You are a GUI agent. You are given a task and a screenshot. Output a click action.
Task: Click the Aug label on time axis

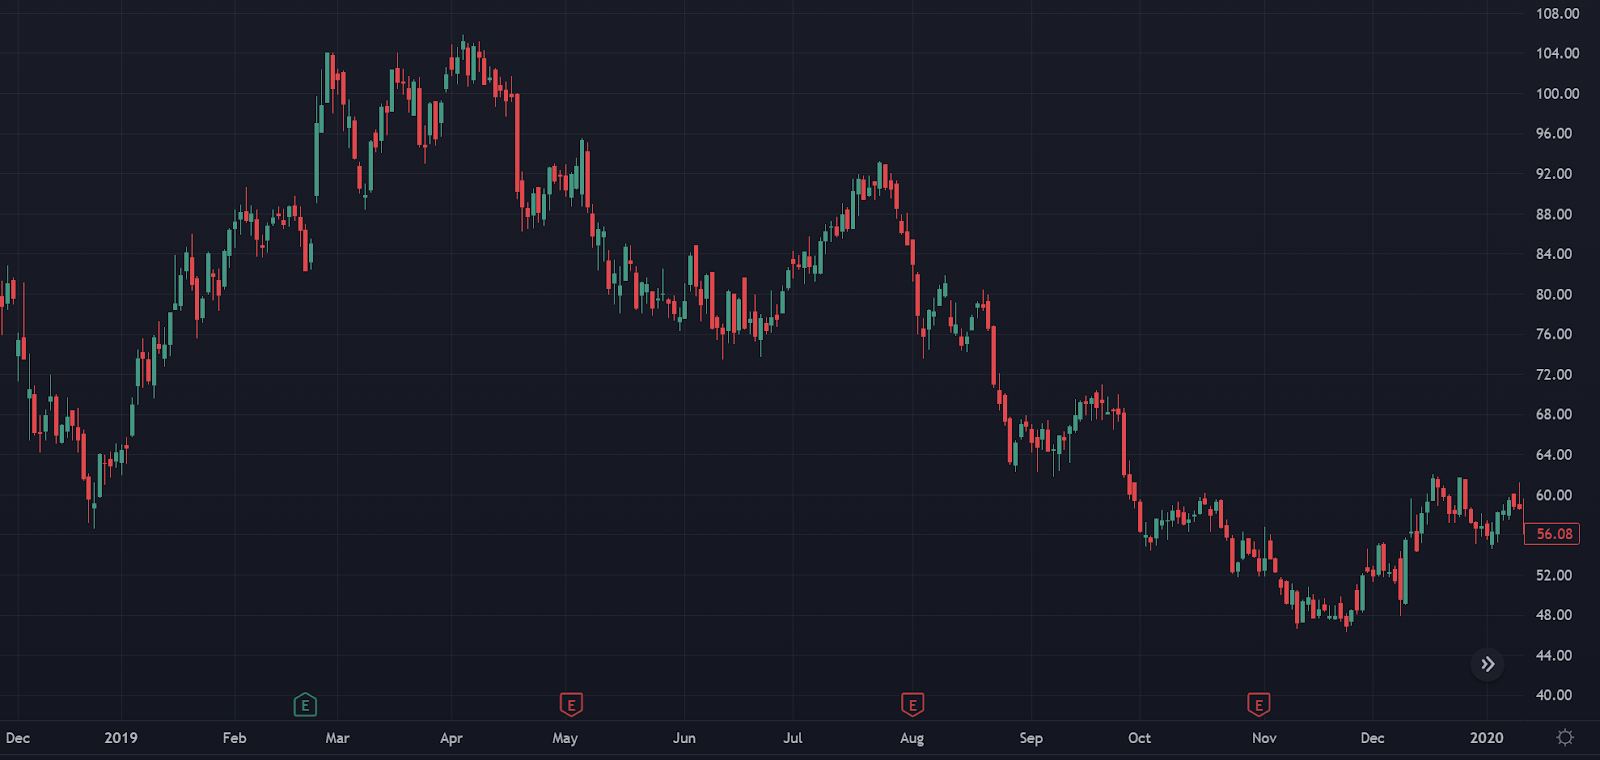coord(912,738)
